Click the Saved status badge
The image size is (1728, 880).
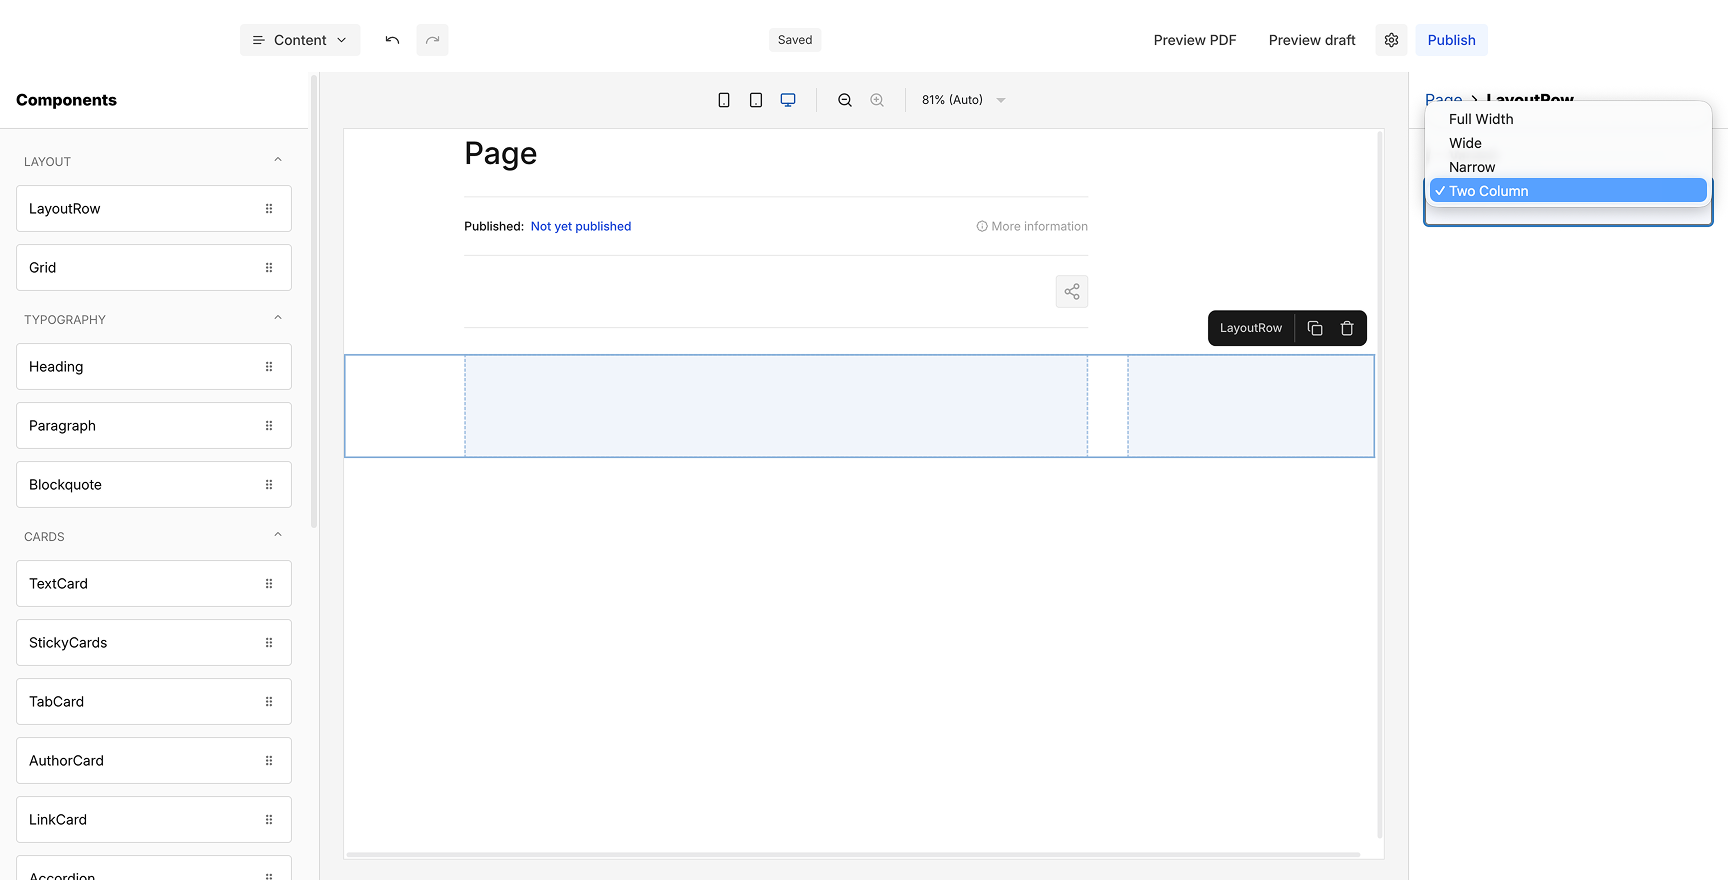coord(795,40)
